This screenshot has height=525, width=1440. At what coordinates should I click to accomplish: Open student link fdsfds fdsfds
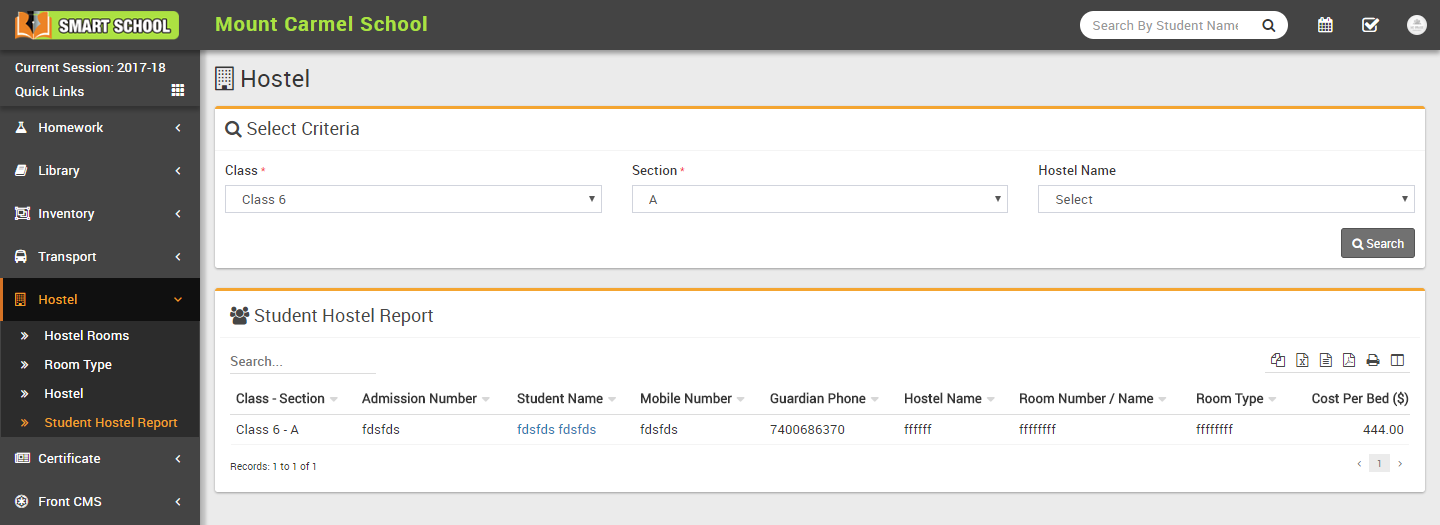click(556, 430)
